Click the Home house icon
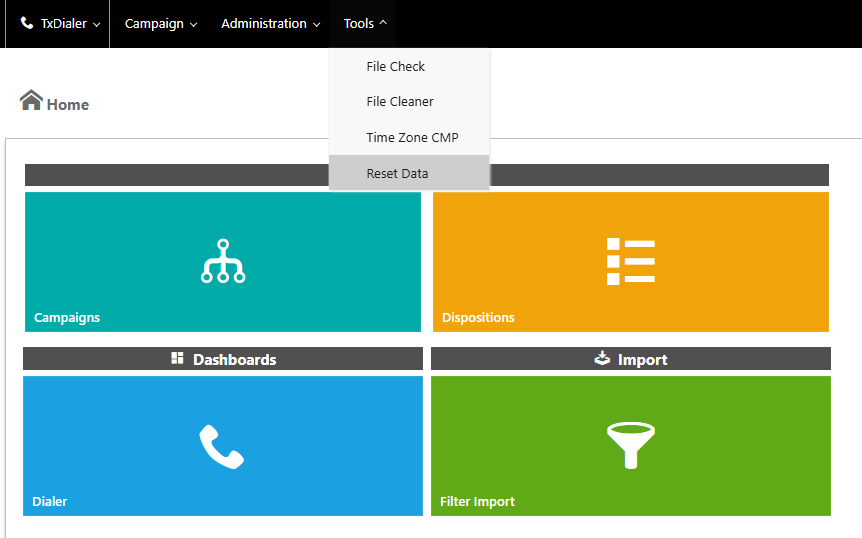 click(x=31, y=100)
